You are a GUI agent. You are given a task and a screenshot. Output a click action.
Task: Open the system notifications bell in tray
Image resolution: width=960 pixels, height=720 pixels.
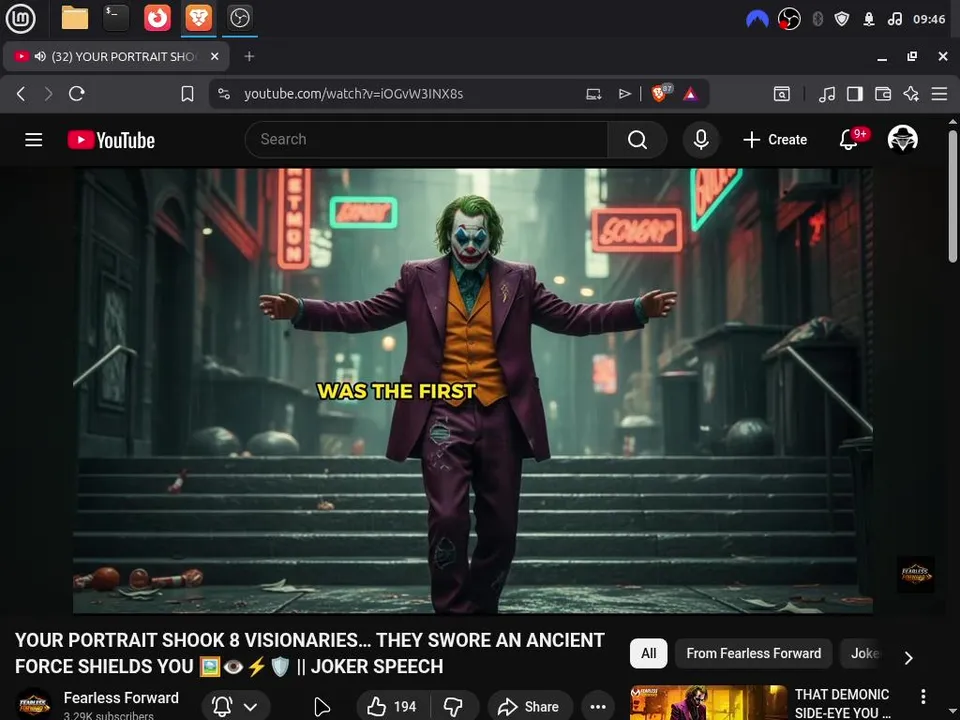(x=869, y=19)
